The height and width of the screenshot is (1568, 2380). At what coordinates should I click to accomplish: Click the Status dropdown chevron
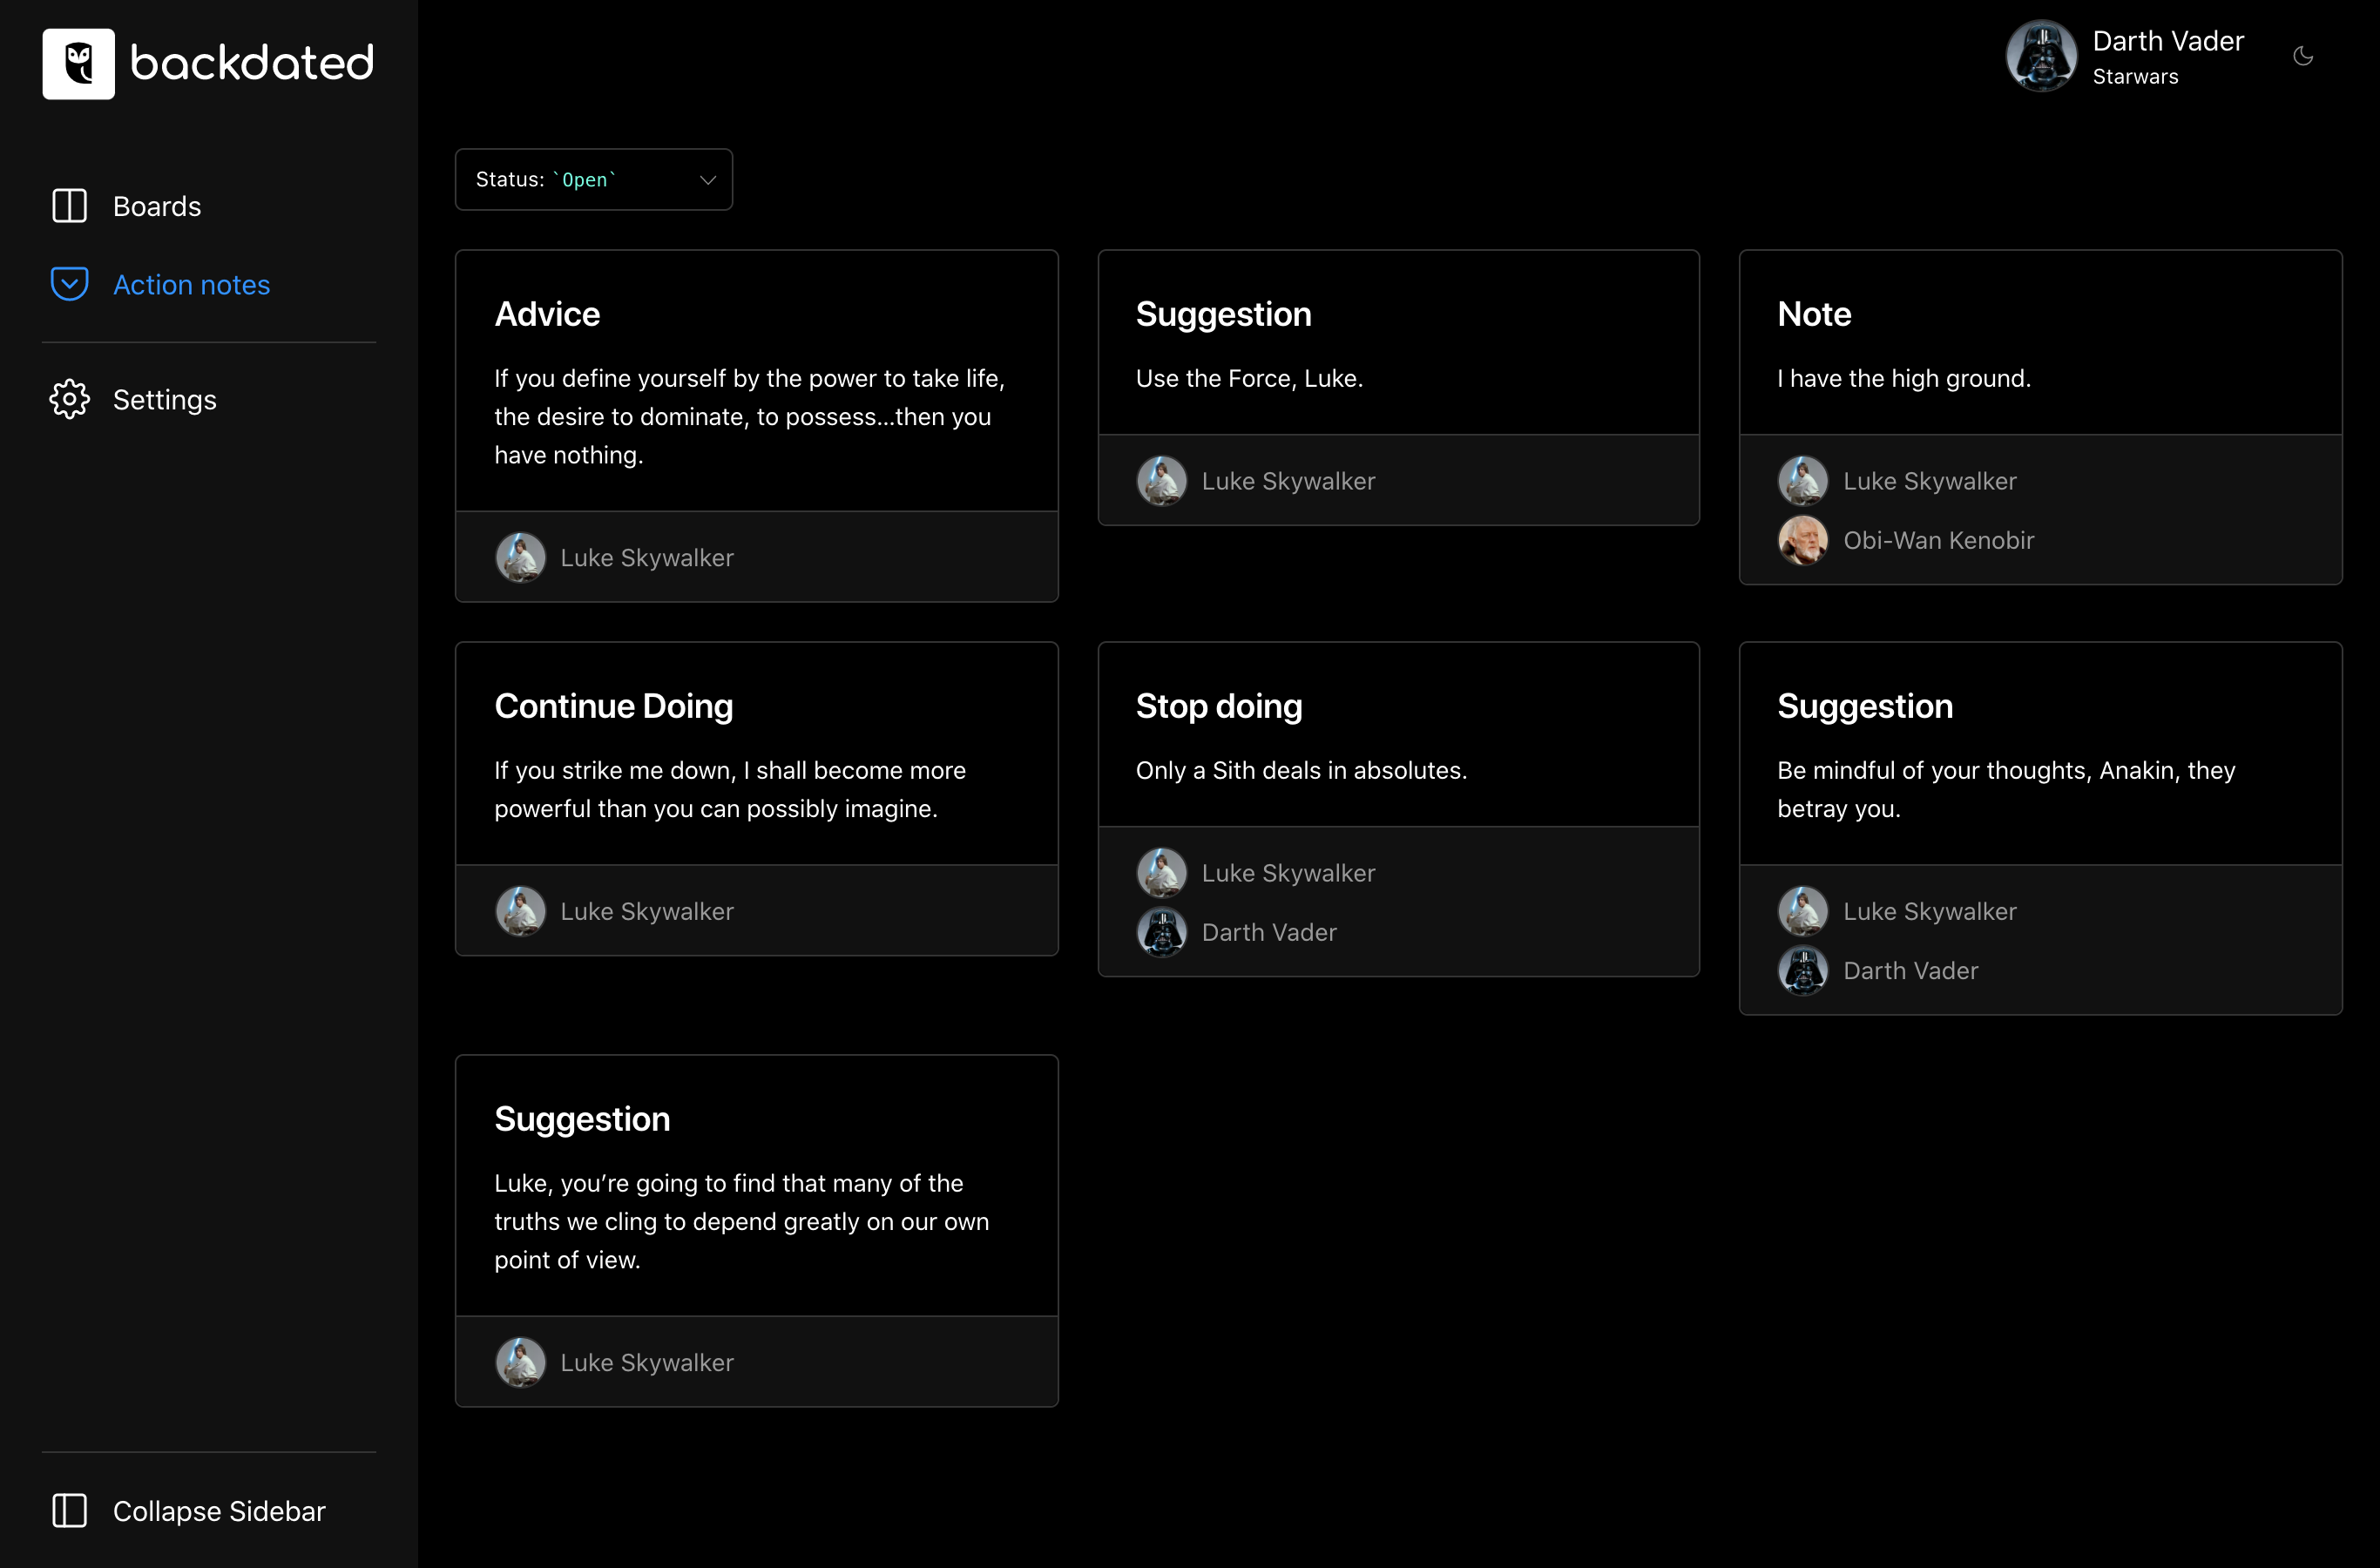click(707, 180)
